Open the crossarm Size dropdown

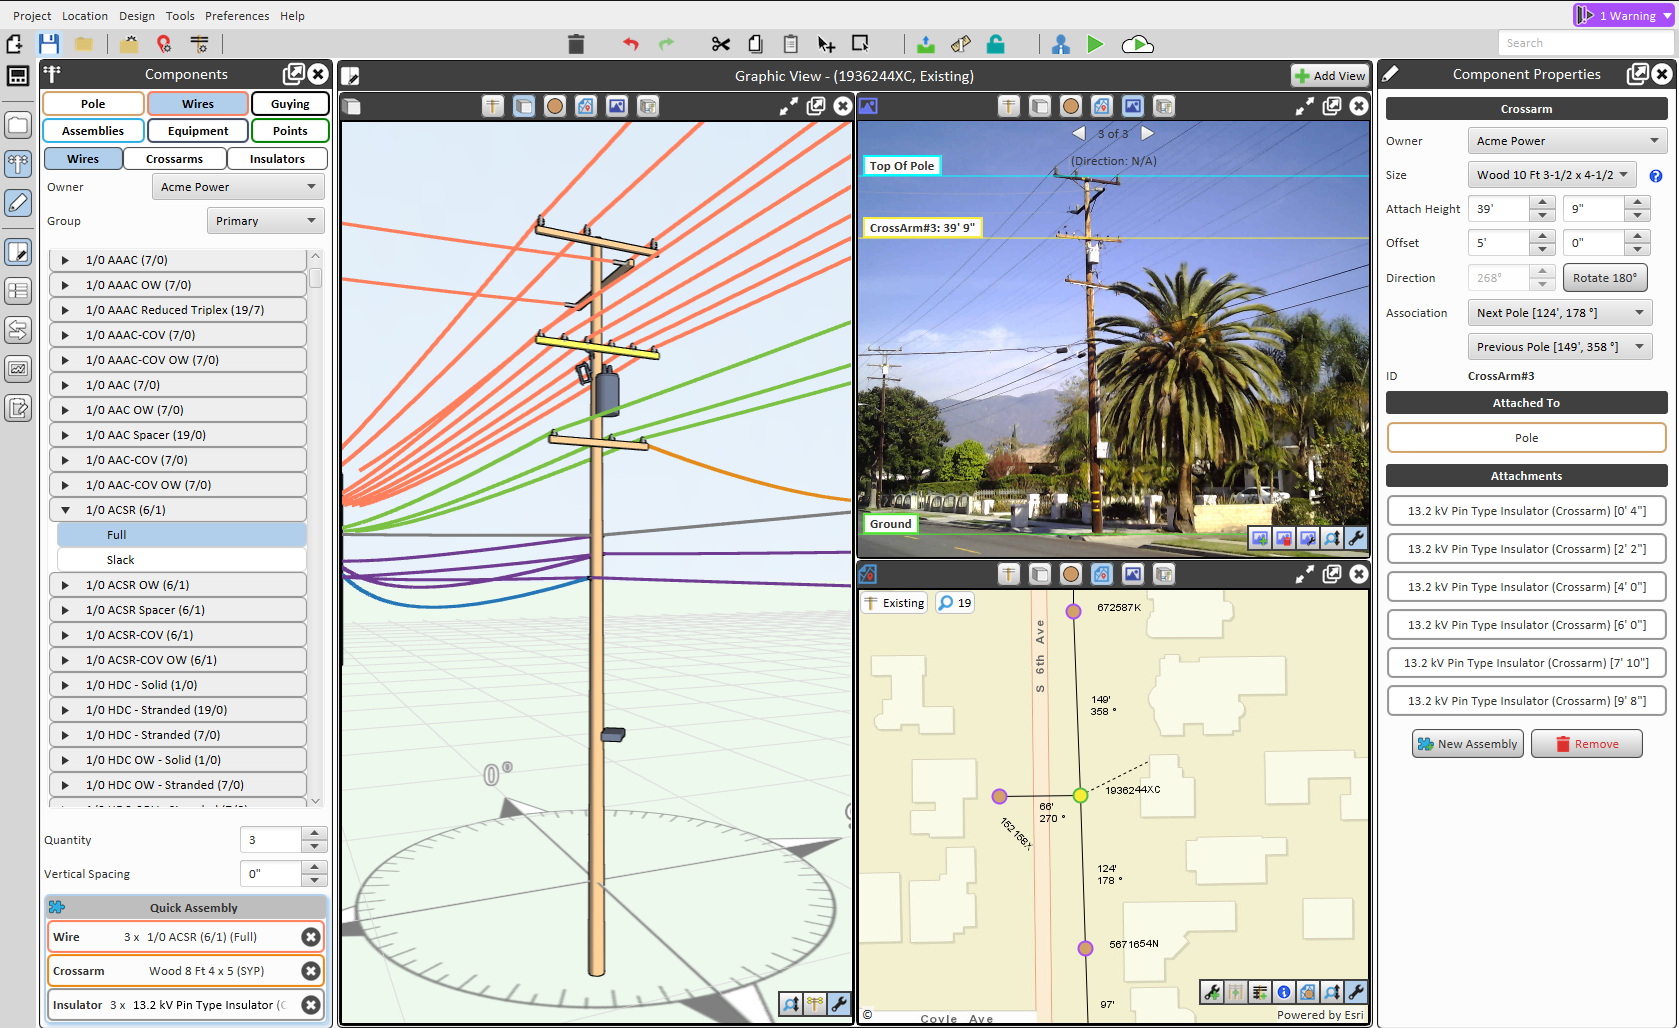point(1551,175)
